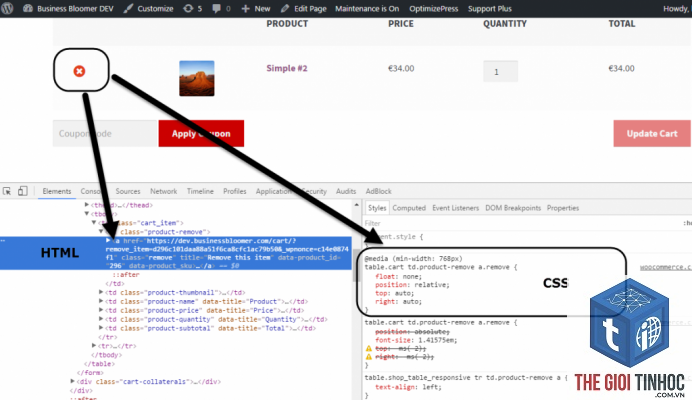Click the struck-through position: absolute declaration
This screenshot has width=692, height=400.
[412, 332]
